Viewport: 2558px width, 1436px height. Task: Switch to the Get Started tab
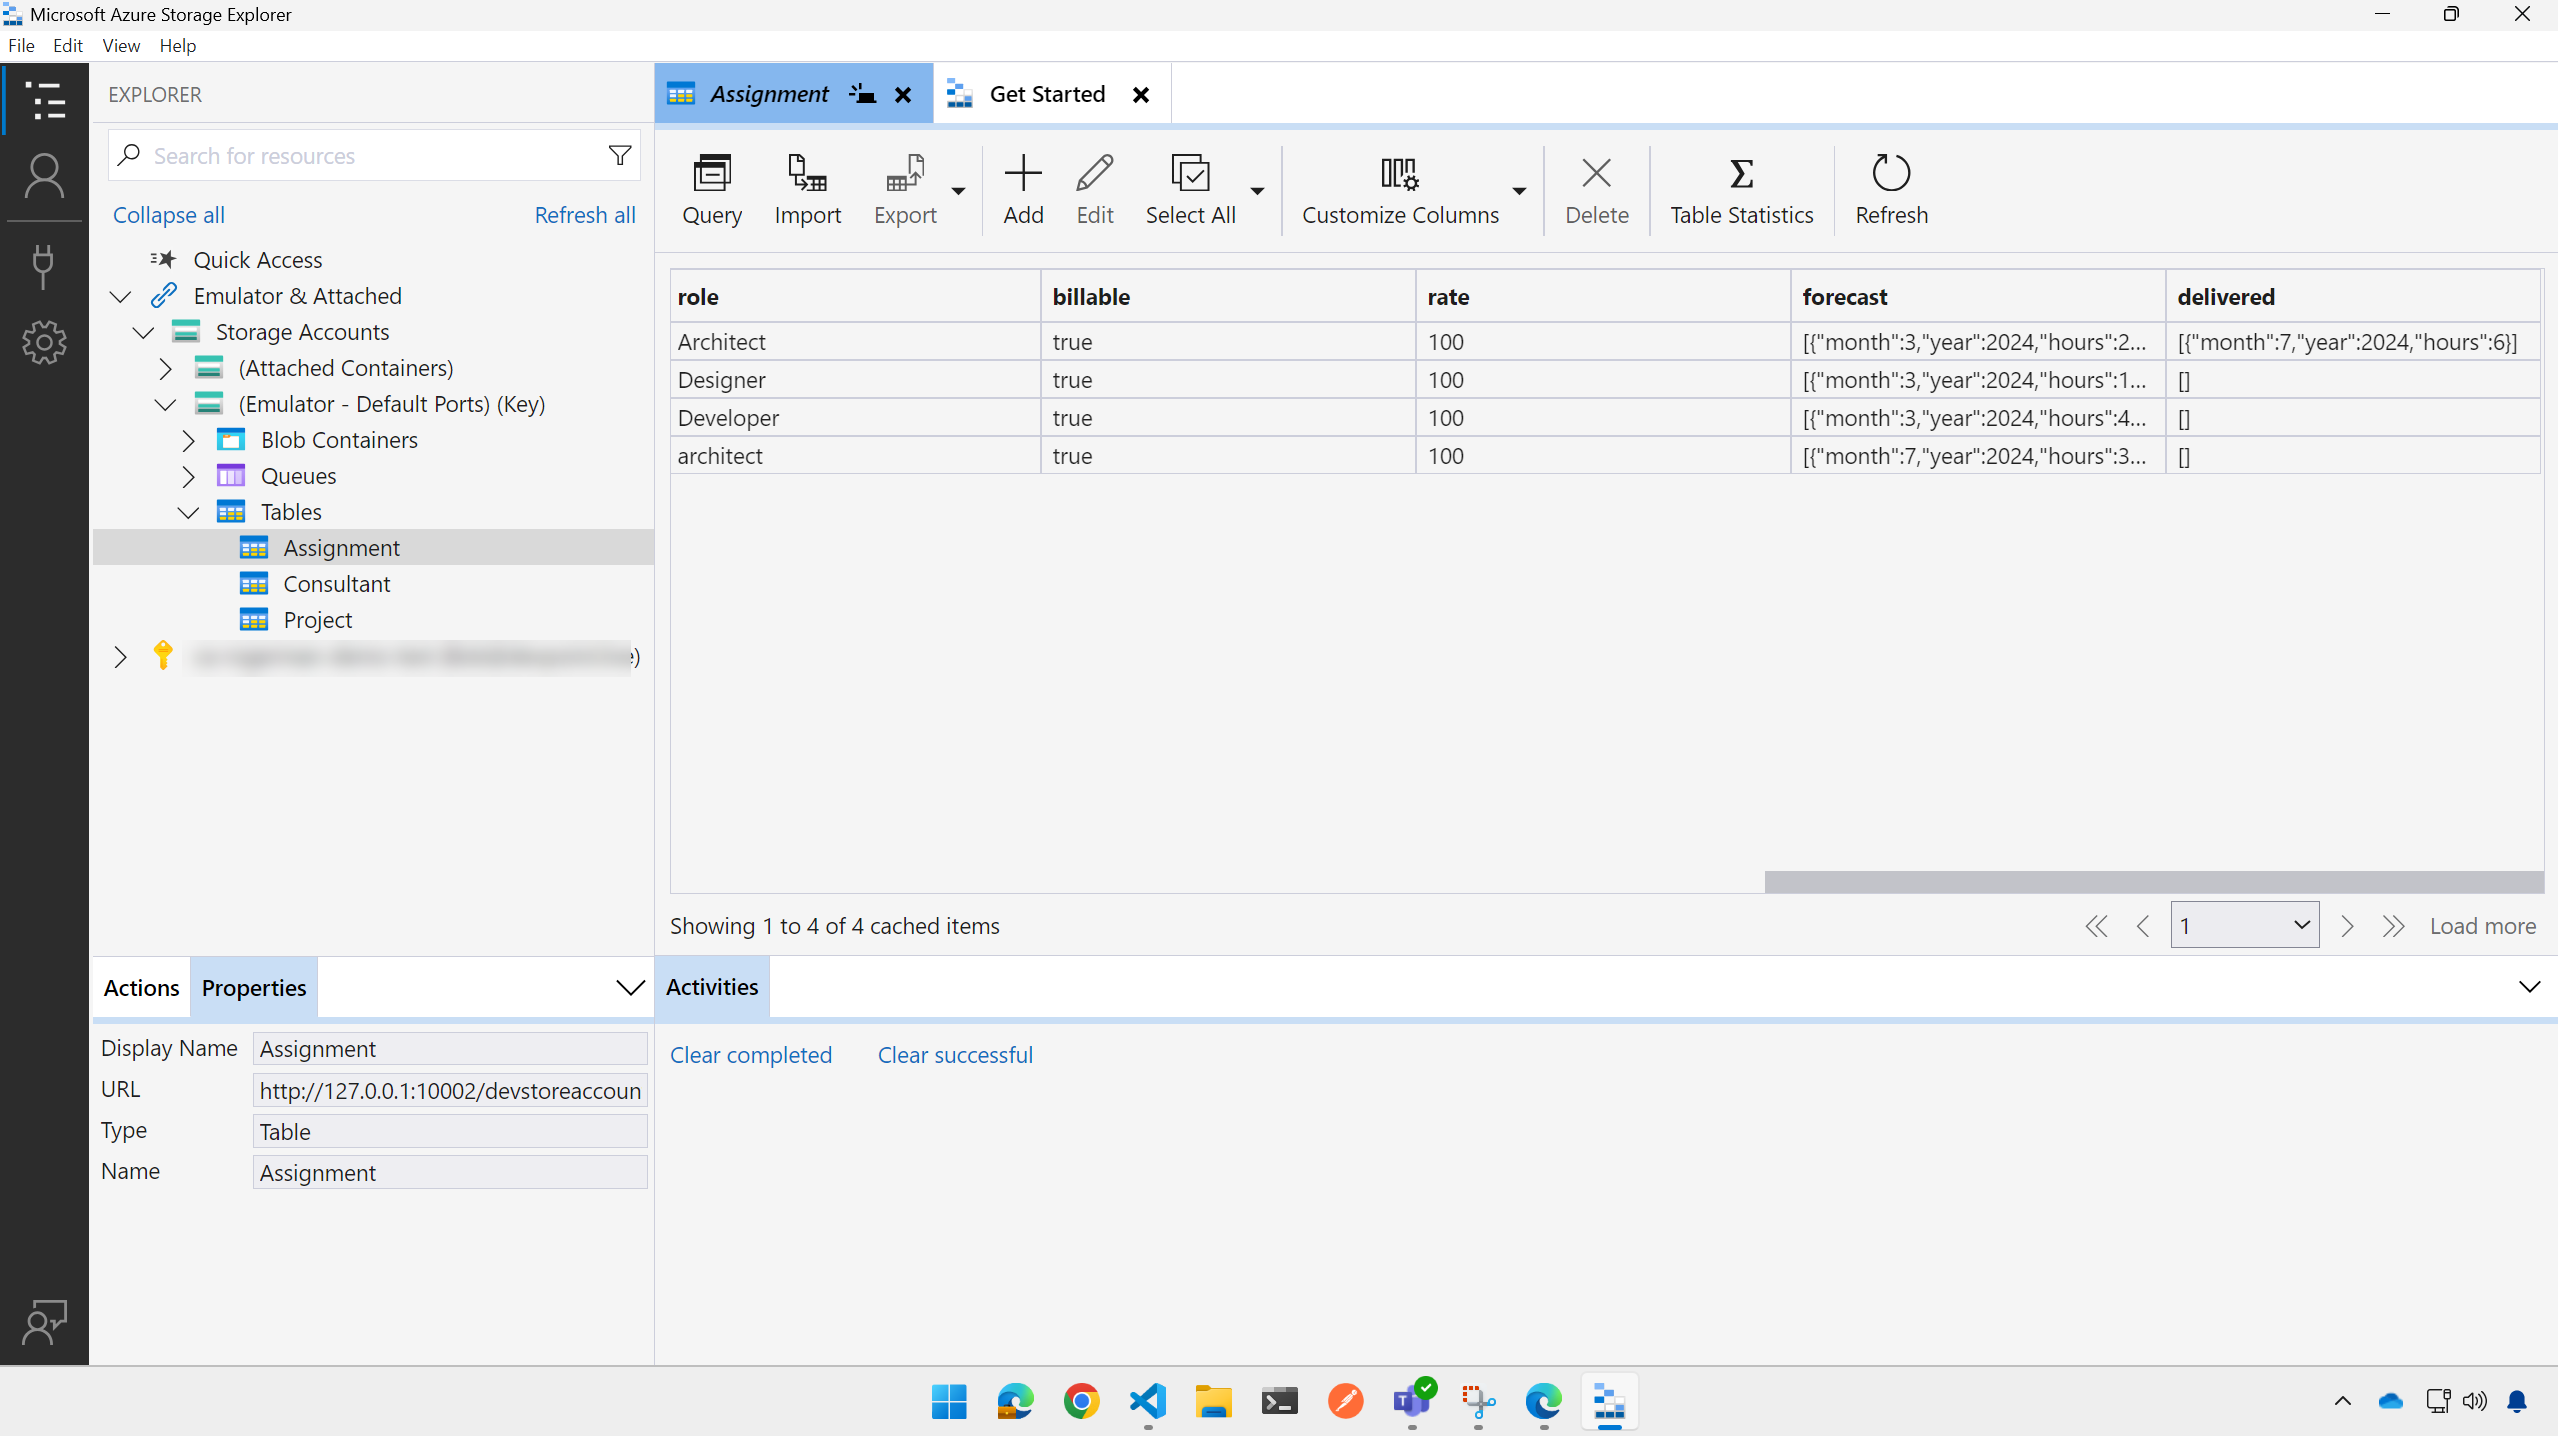(x=1047, y=94)
